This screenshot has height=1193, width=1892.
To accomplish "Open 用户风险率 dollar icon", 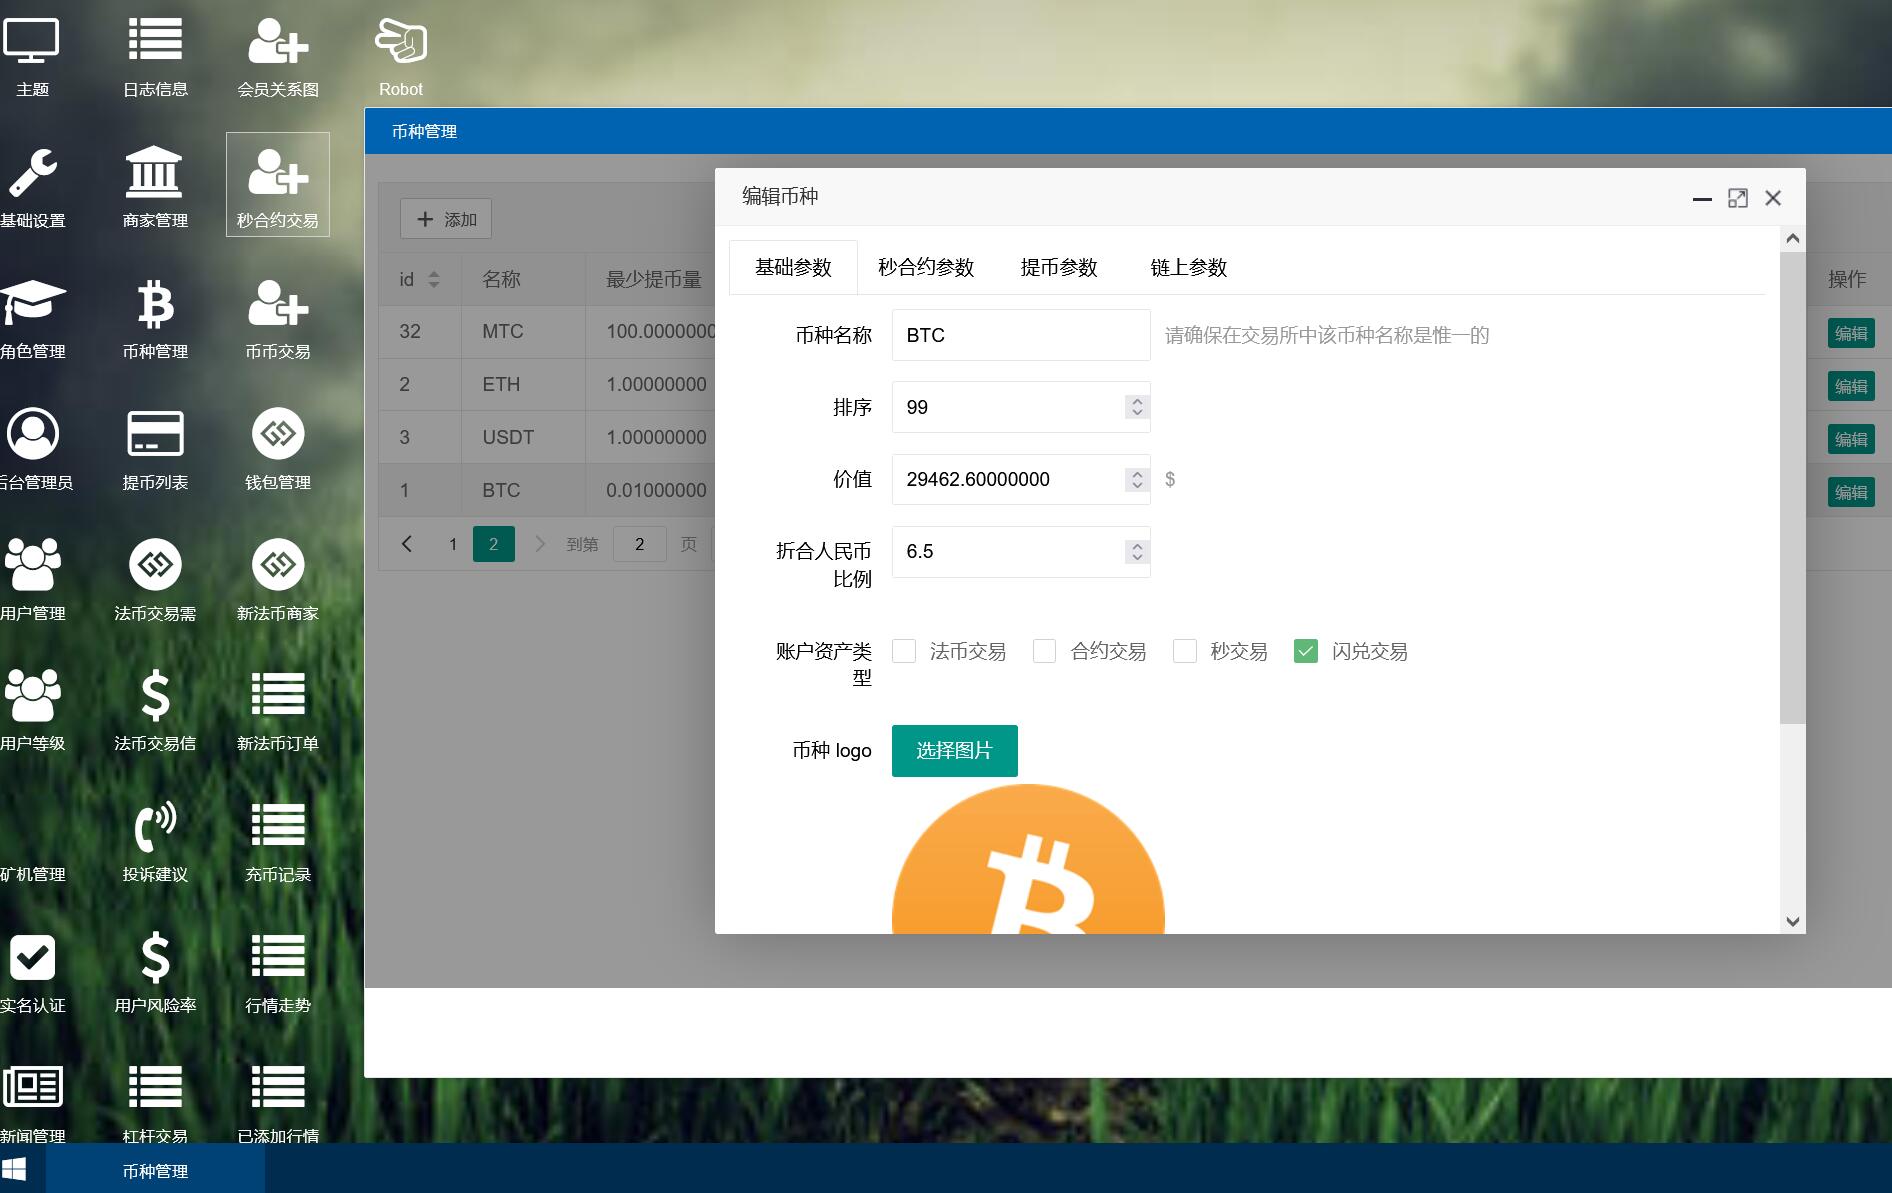I will point(155,973).
